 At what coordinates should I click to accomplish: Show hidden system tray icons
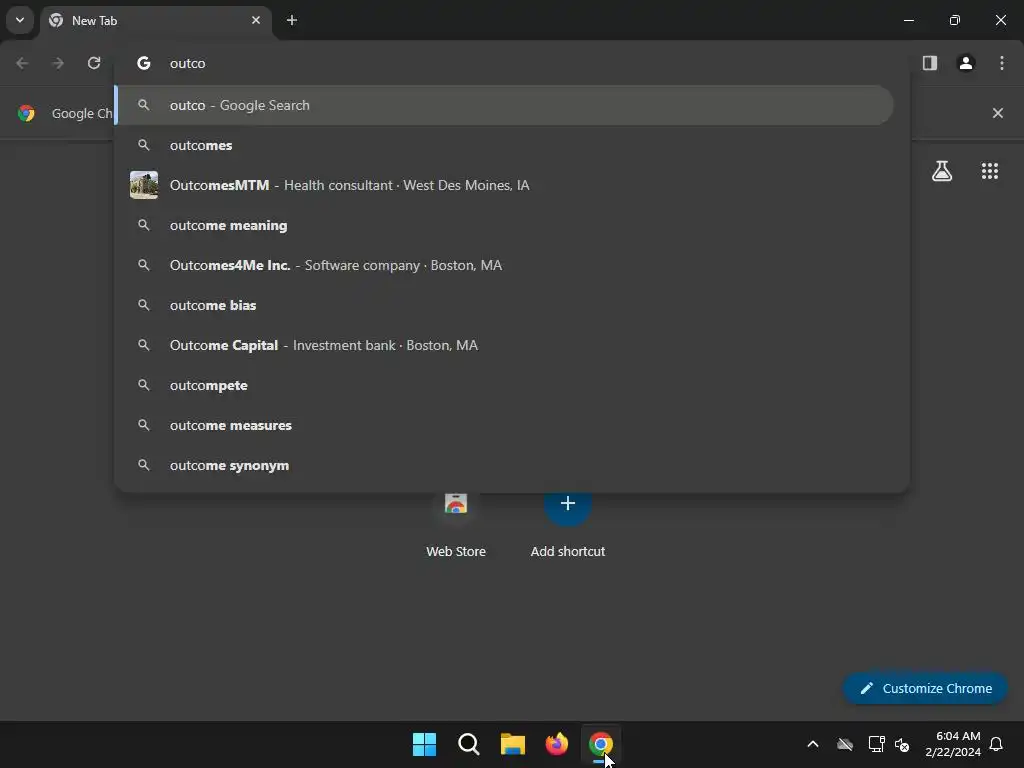813,744
